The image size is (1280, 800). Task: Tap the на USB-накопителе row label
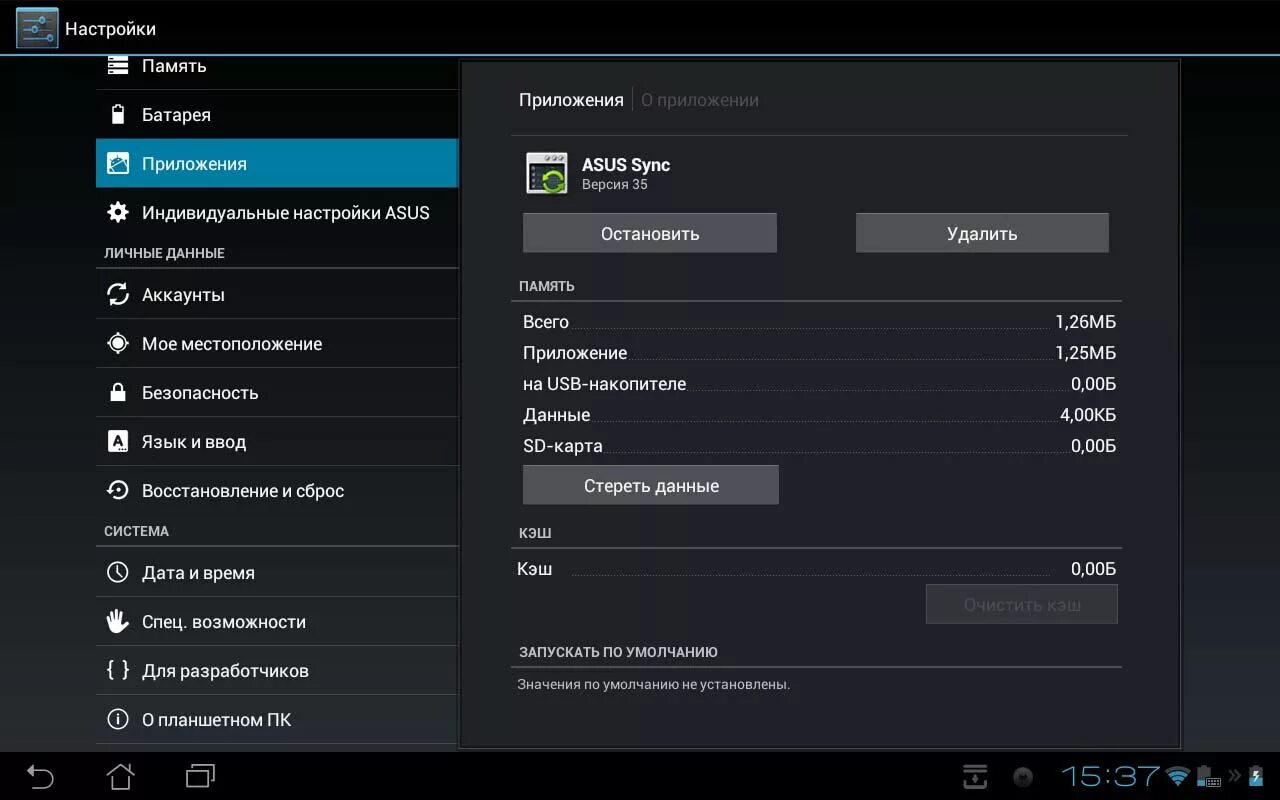[x=605, y=384]
